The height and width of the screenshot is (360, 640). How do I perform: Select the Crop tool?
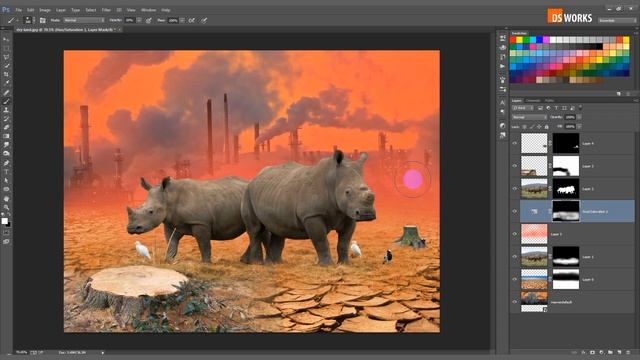tap(6, 75)
